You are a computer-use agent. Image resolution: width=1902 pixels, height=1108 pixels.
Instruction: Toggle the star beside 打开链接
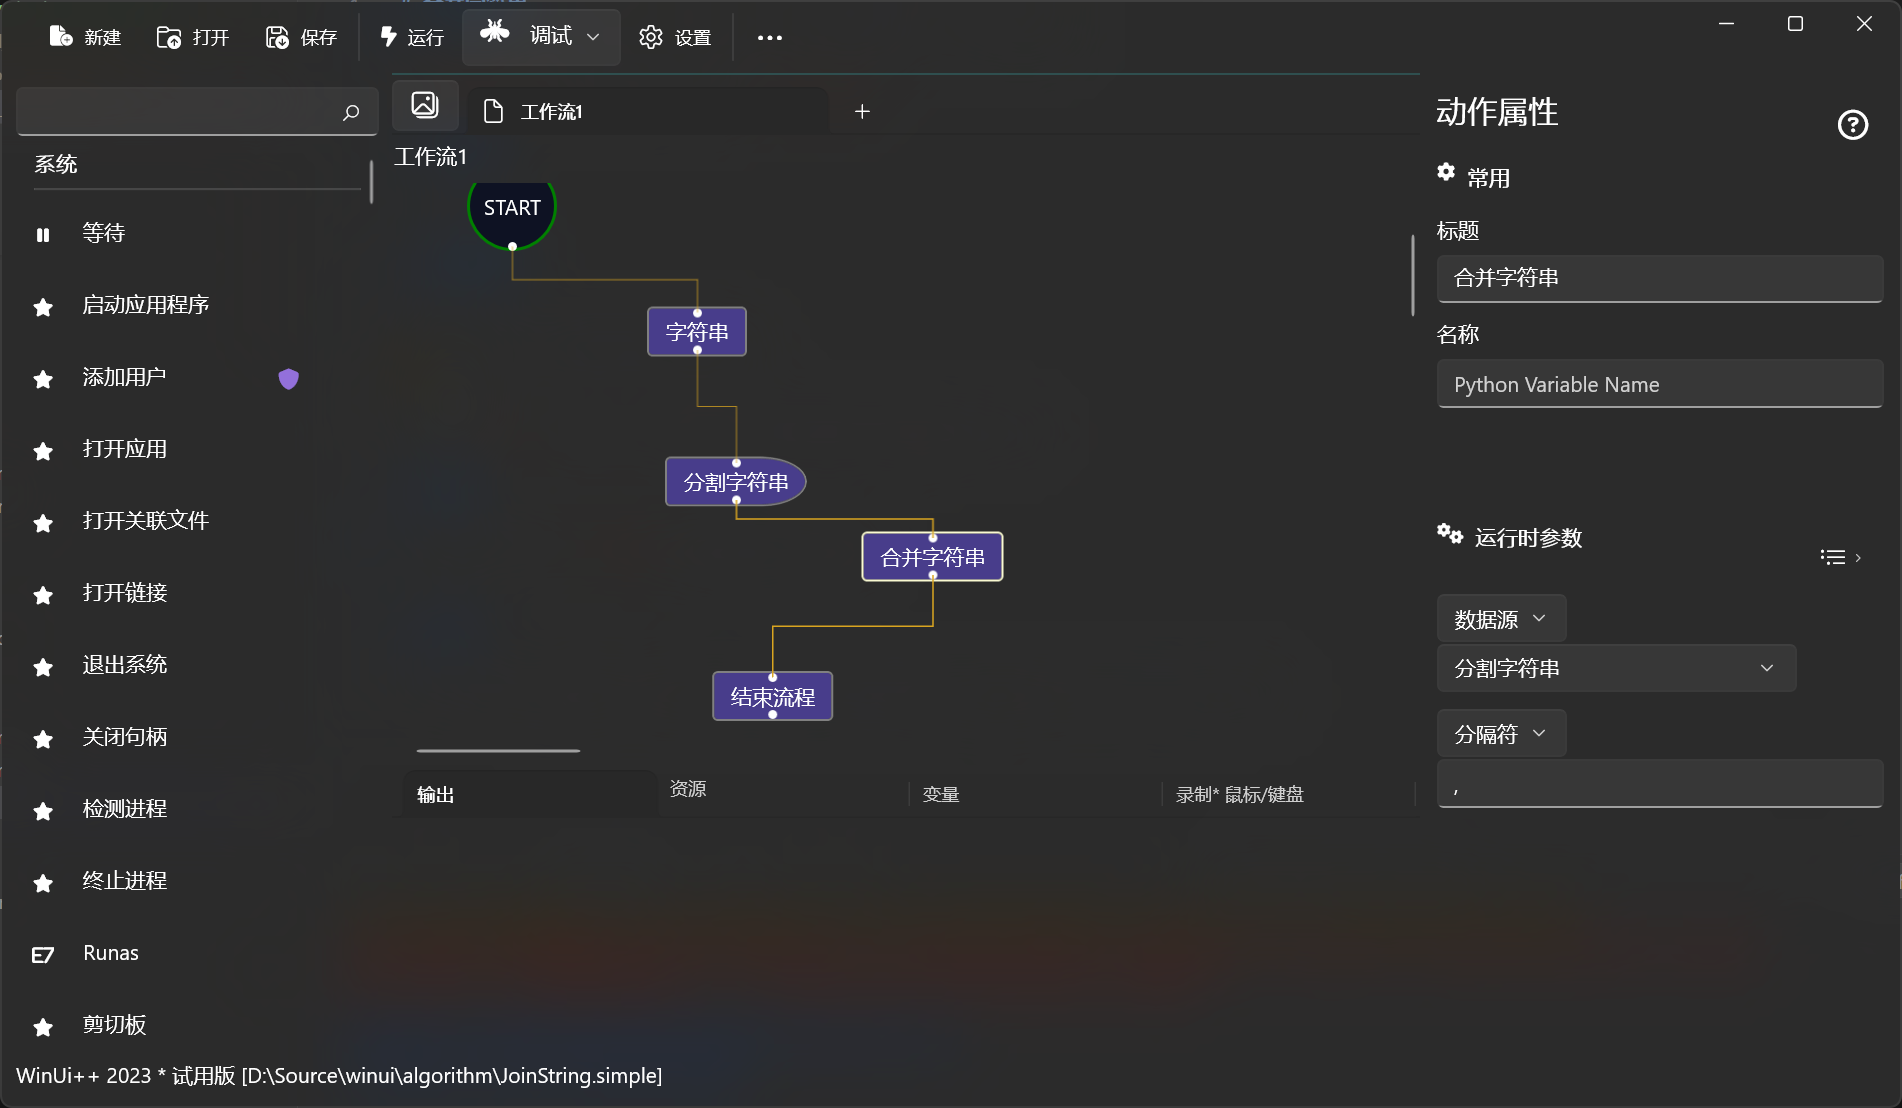[x=42, y=595]
